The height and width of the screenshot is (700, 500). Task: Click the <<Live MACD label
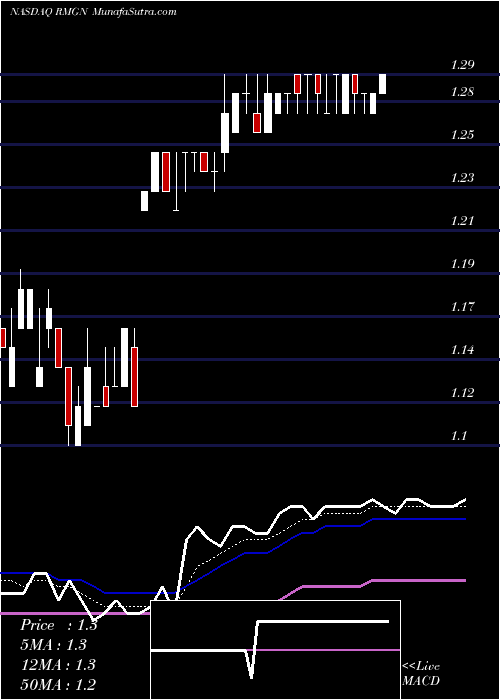[x=421, y=674]
